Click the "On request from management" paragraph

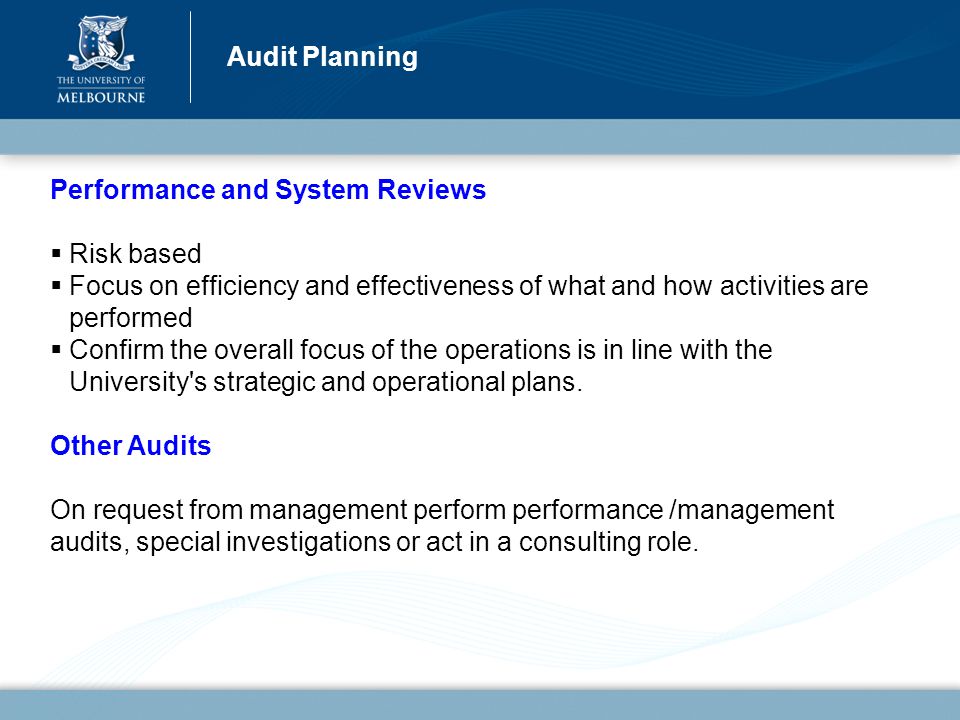pyautogui.click(x=442, y=525)
